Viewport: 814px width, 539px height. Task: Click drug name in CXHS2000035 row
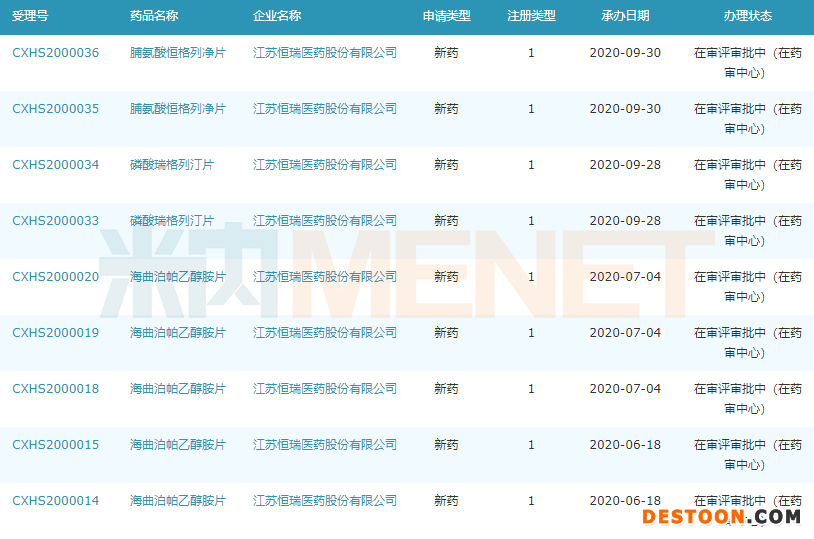coord(178,109)
